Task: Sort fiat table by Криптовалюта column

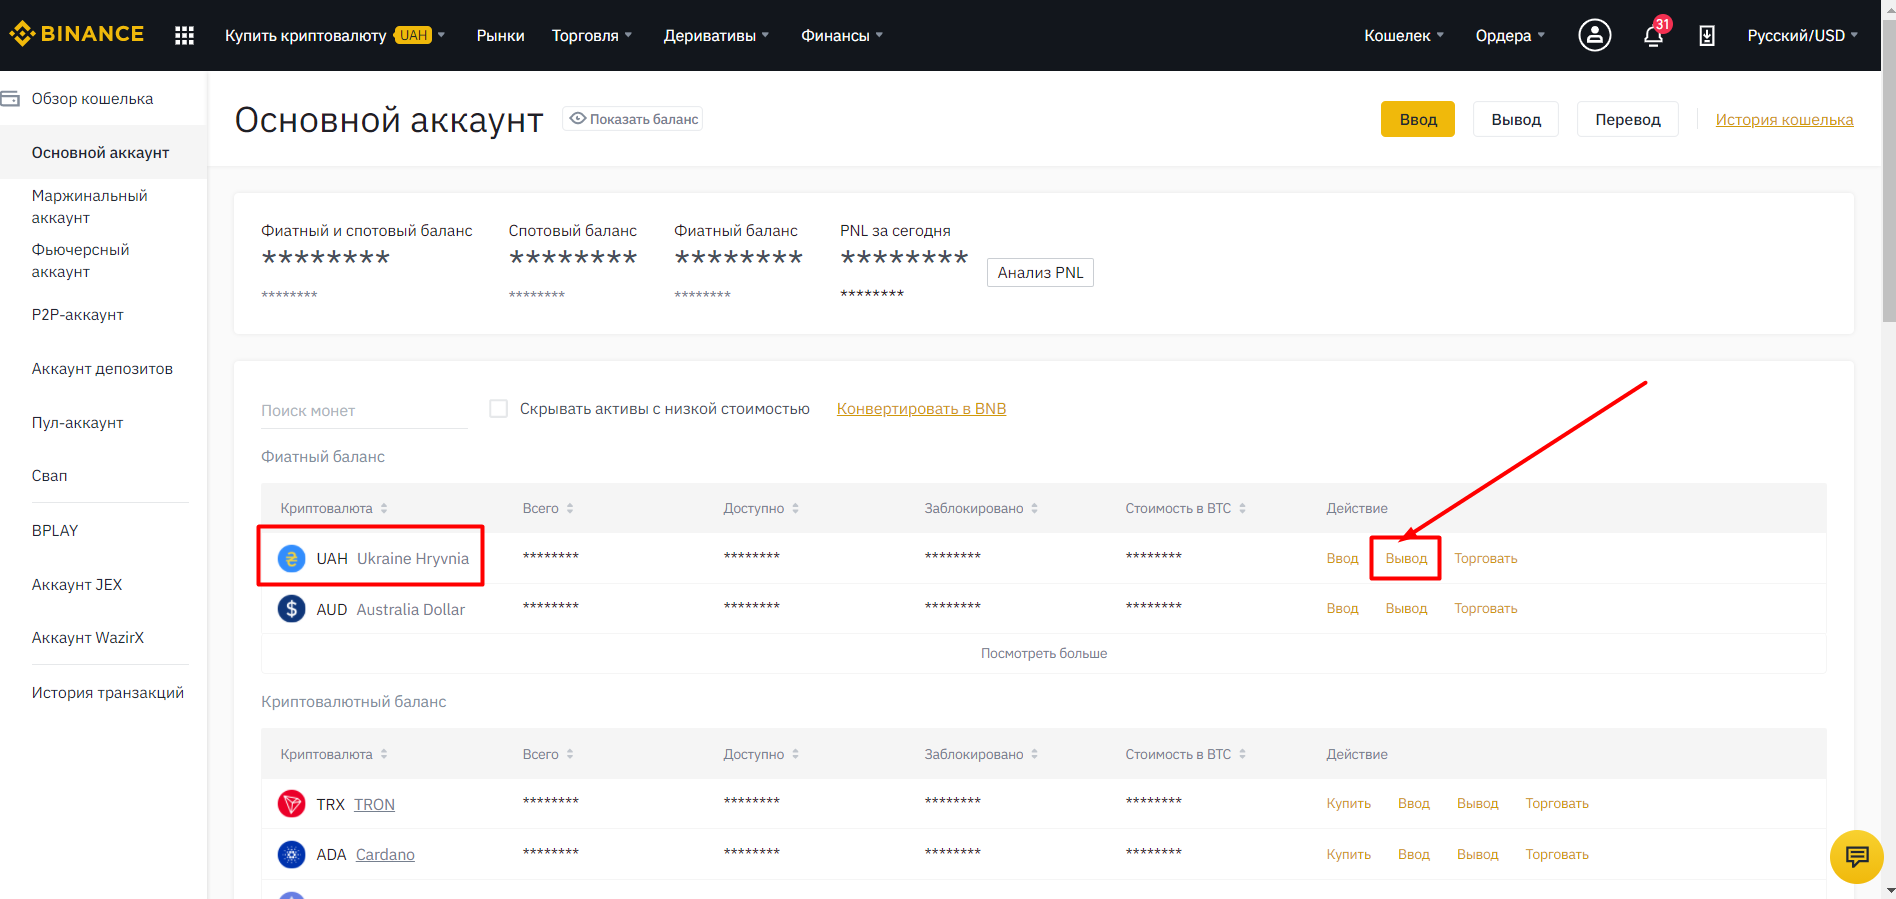Action: click(x=334, y=508)
